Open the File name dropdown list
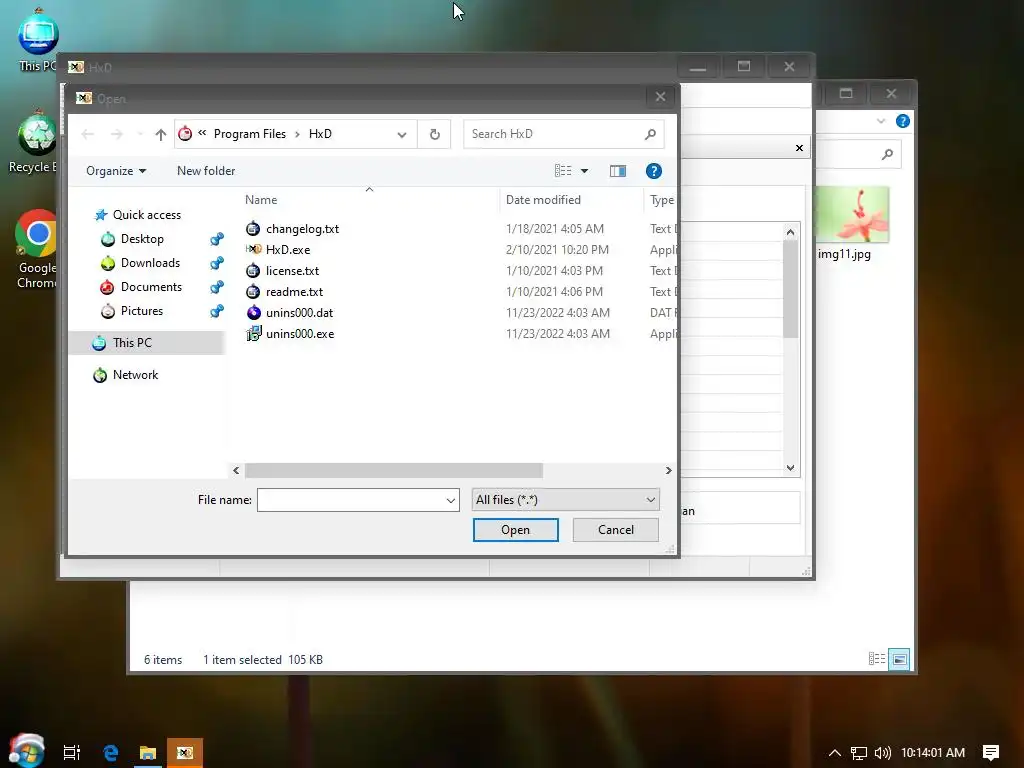 point(451,500)
